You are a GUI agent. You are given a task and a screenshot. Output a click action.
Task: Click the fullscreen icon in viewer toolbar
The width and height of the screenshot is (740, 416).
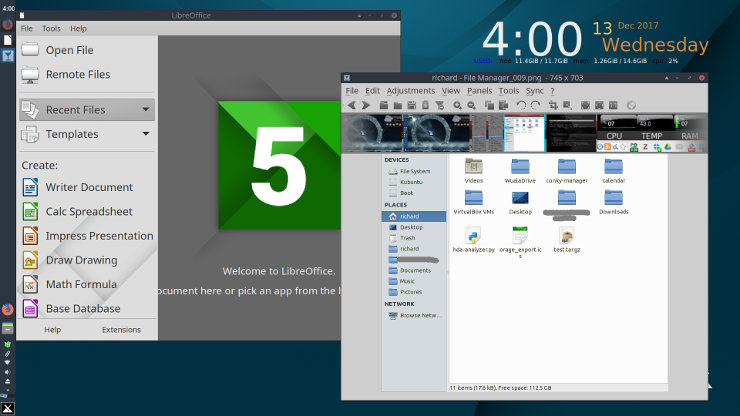[585, 105]
